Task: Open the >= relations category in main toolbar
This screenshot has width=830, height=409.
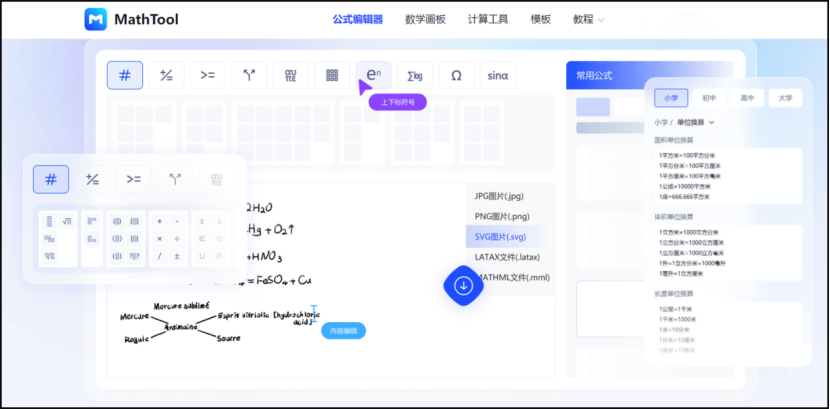Action: (x=208, y=75)
